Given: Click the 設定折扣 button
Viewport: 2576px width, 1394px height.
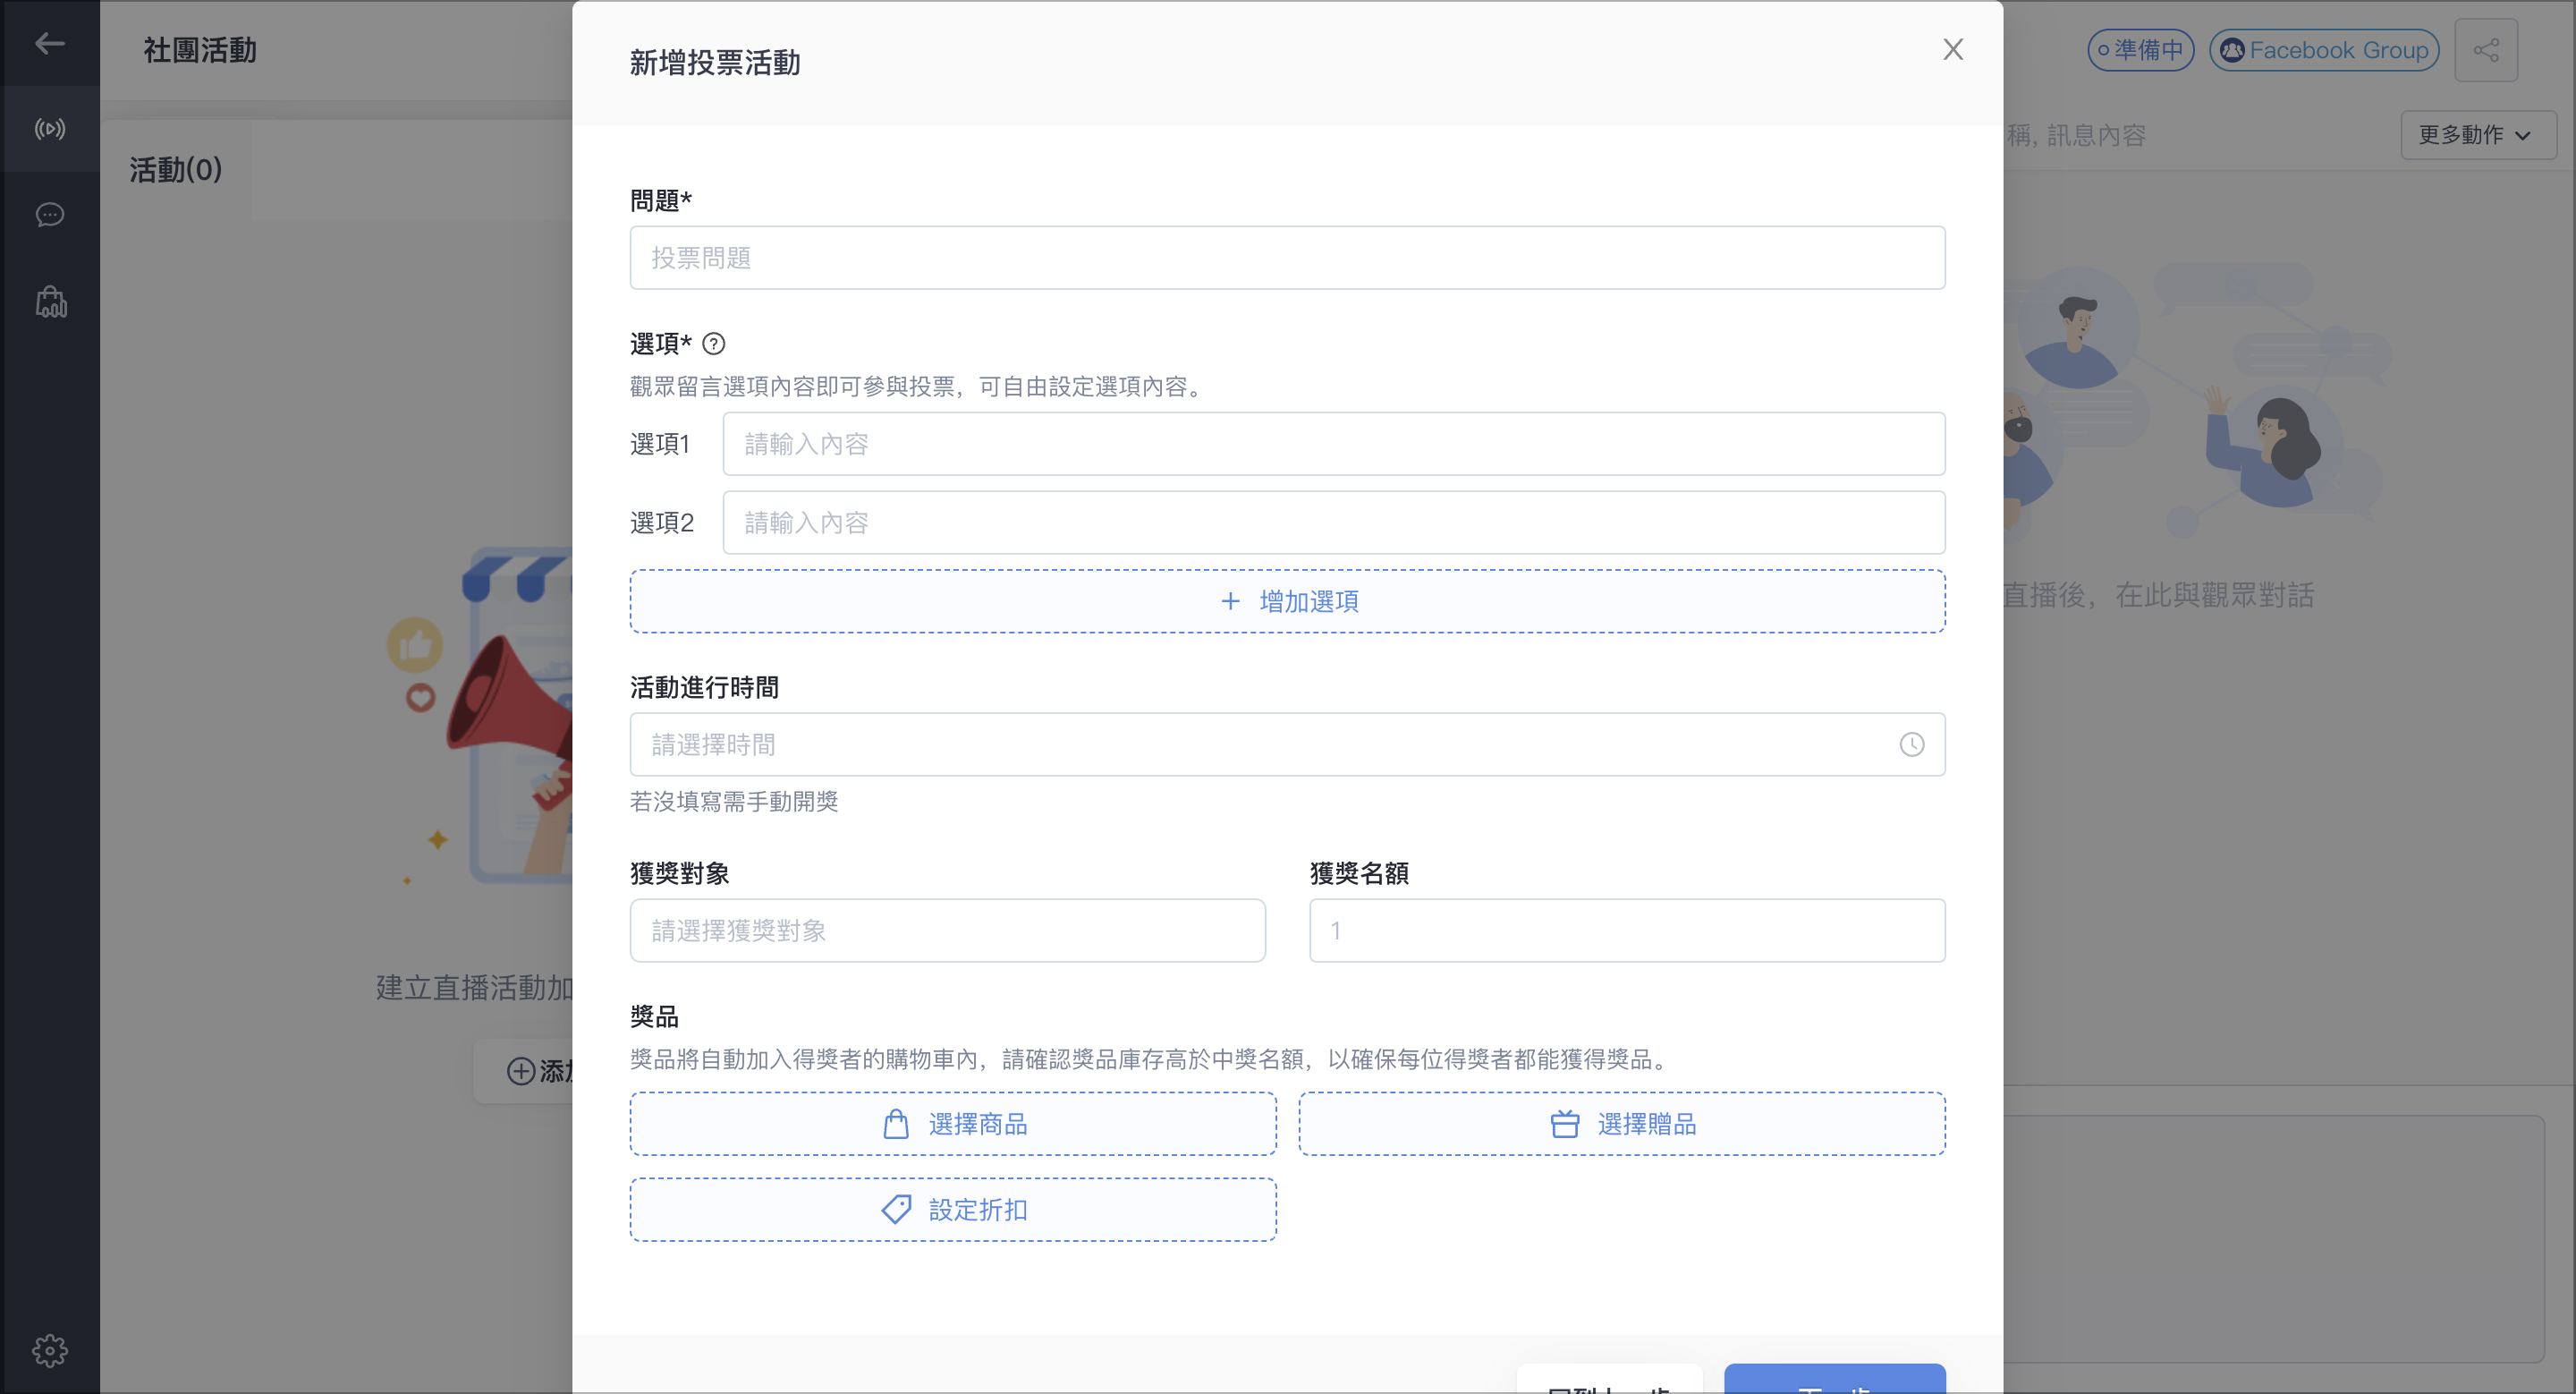Looking at the screenshot, I should tap(952, 1209).
